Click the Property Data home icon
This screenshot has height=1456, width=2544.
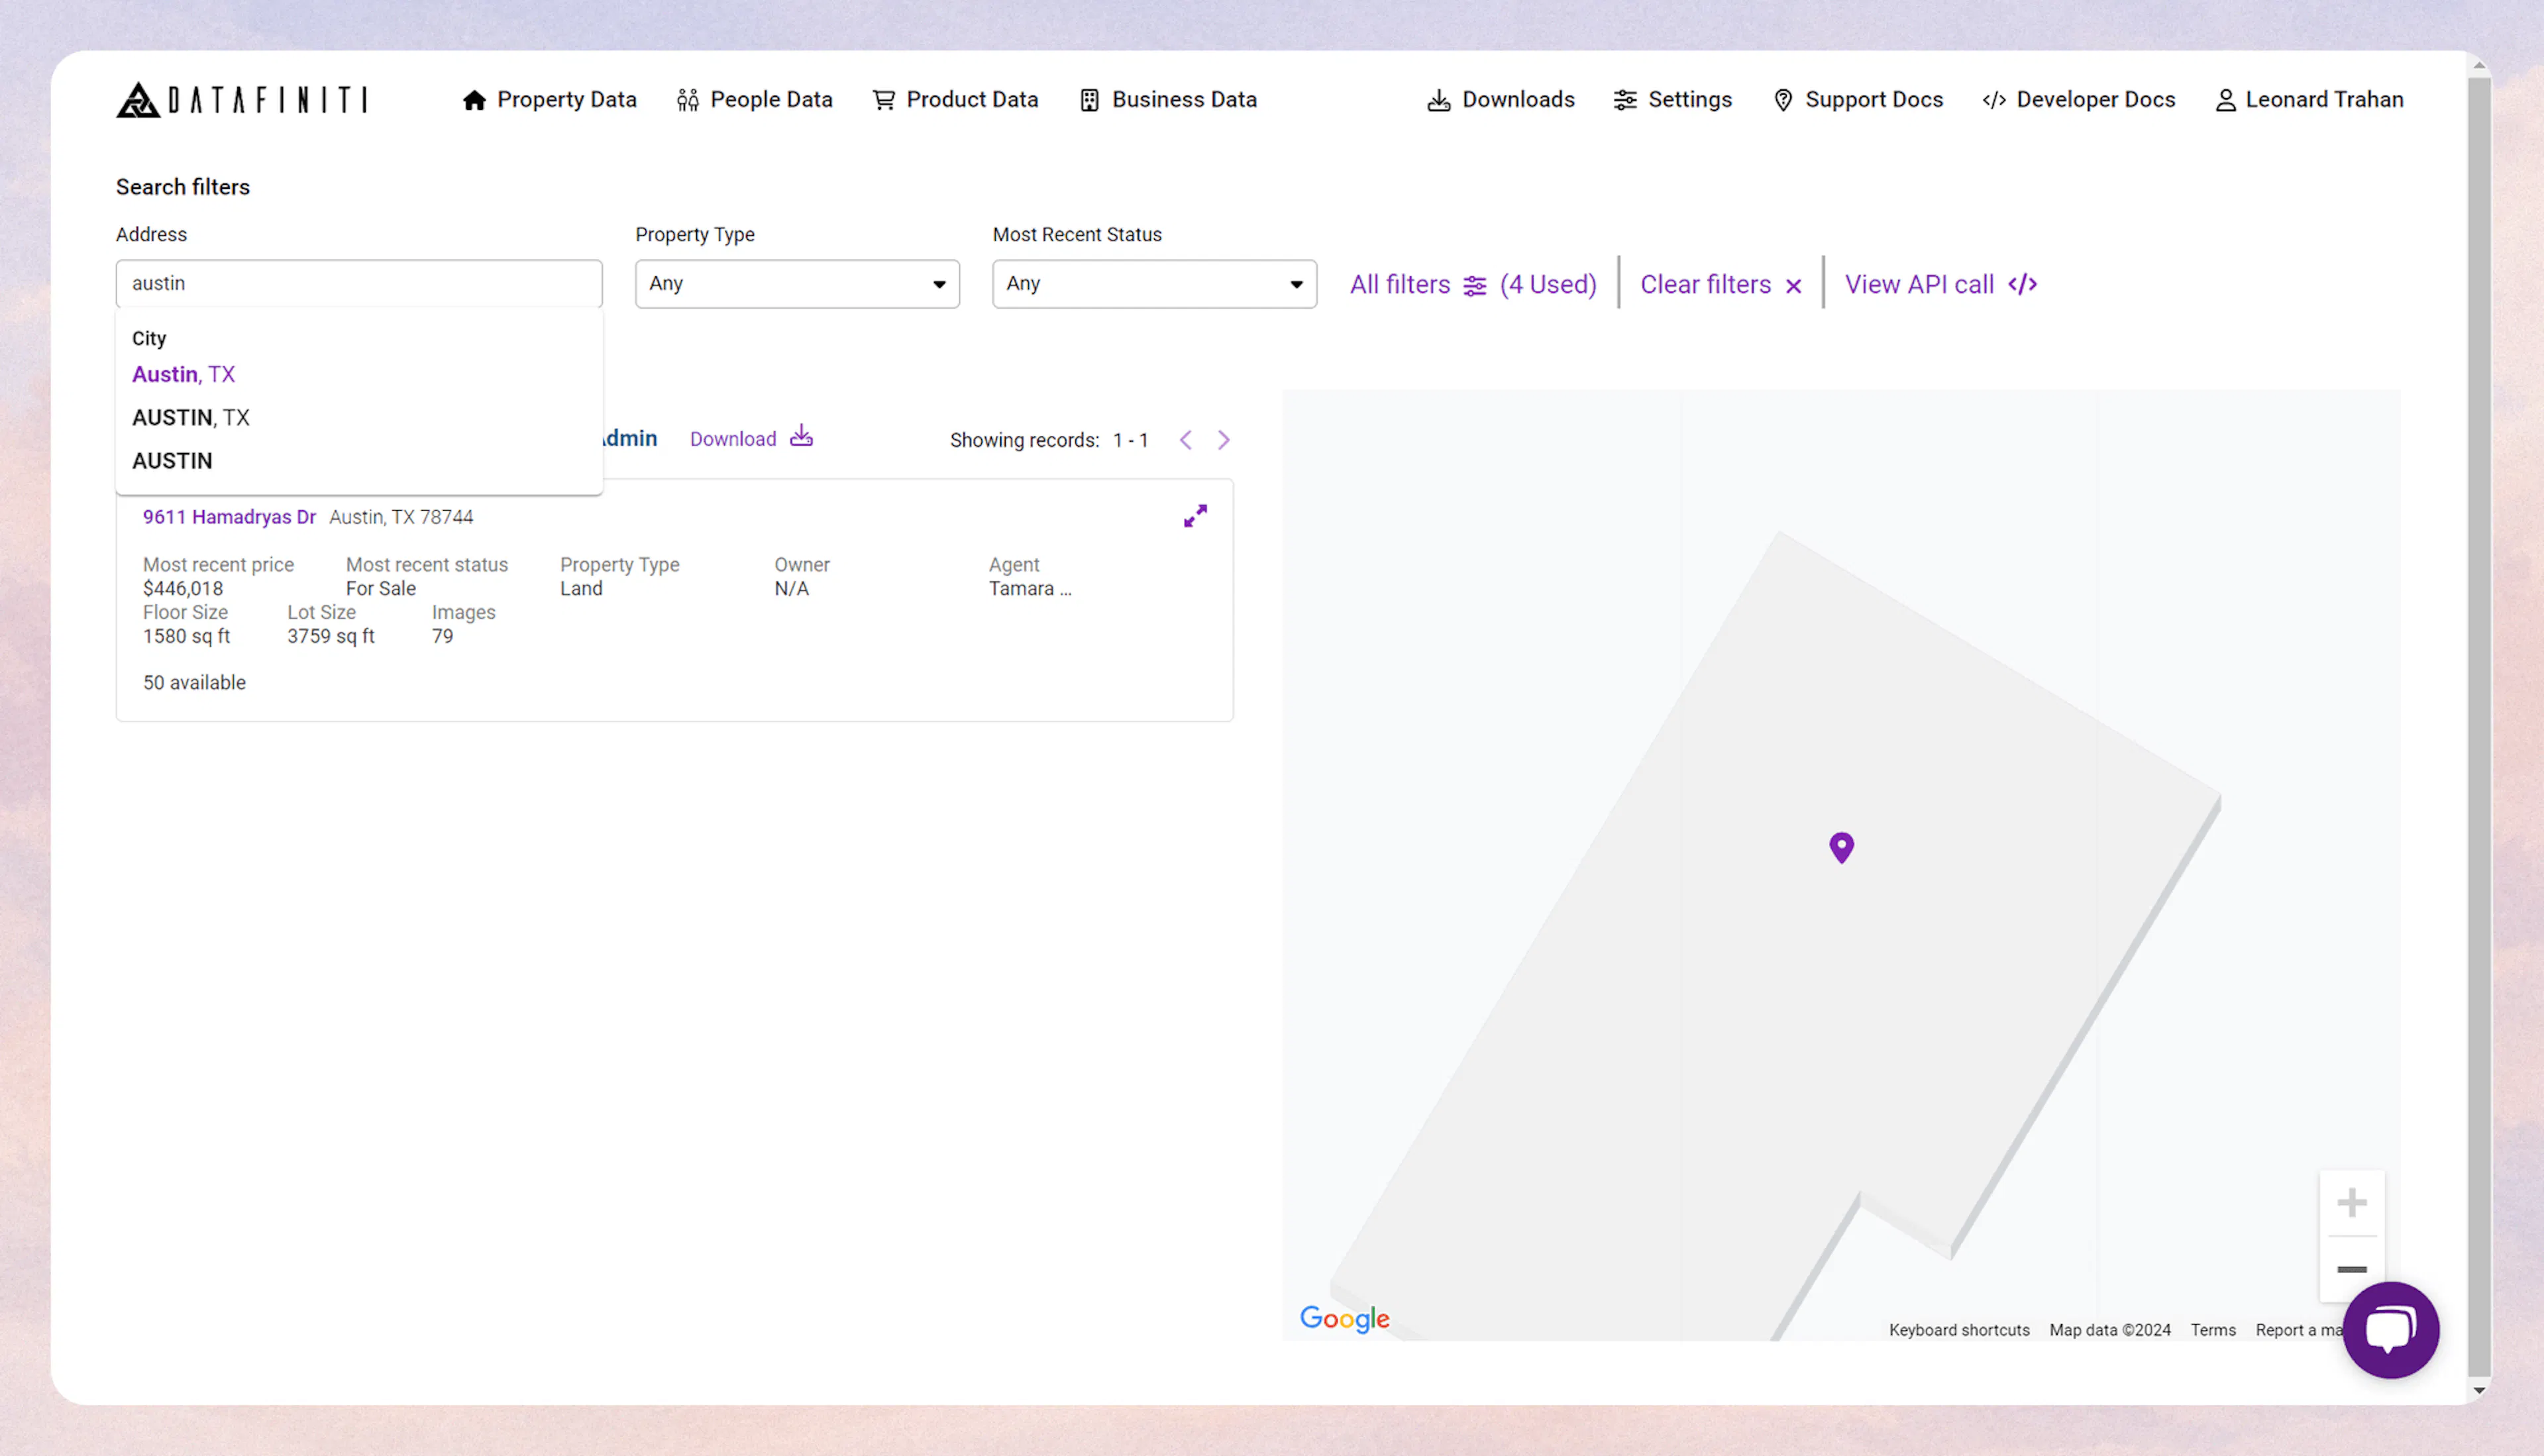point(475,99)
